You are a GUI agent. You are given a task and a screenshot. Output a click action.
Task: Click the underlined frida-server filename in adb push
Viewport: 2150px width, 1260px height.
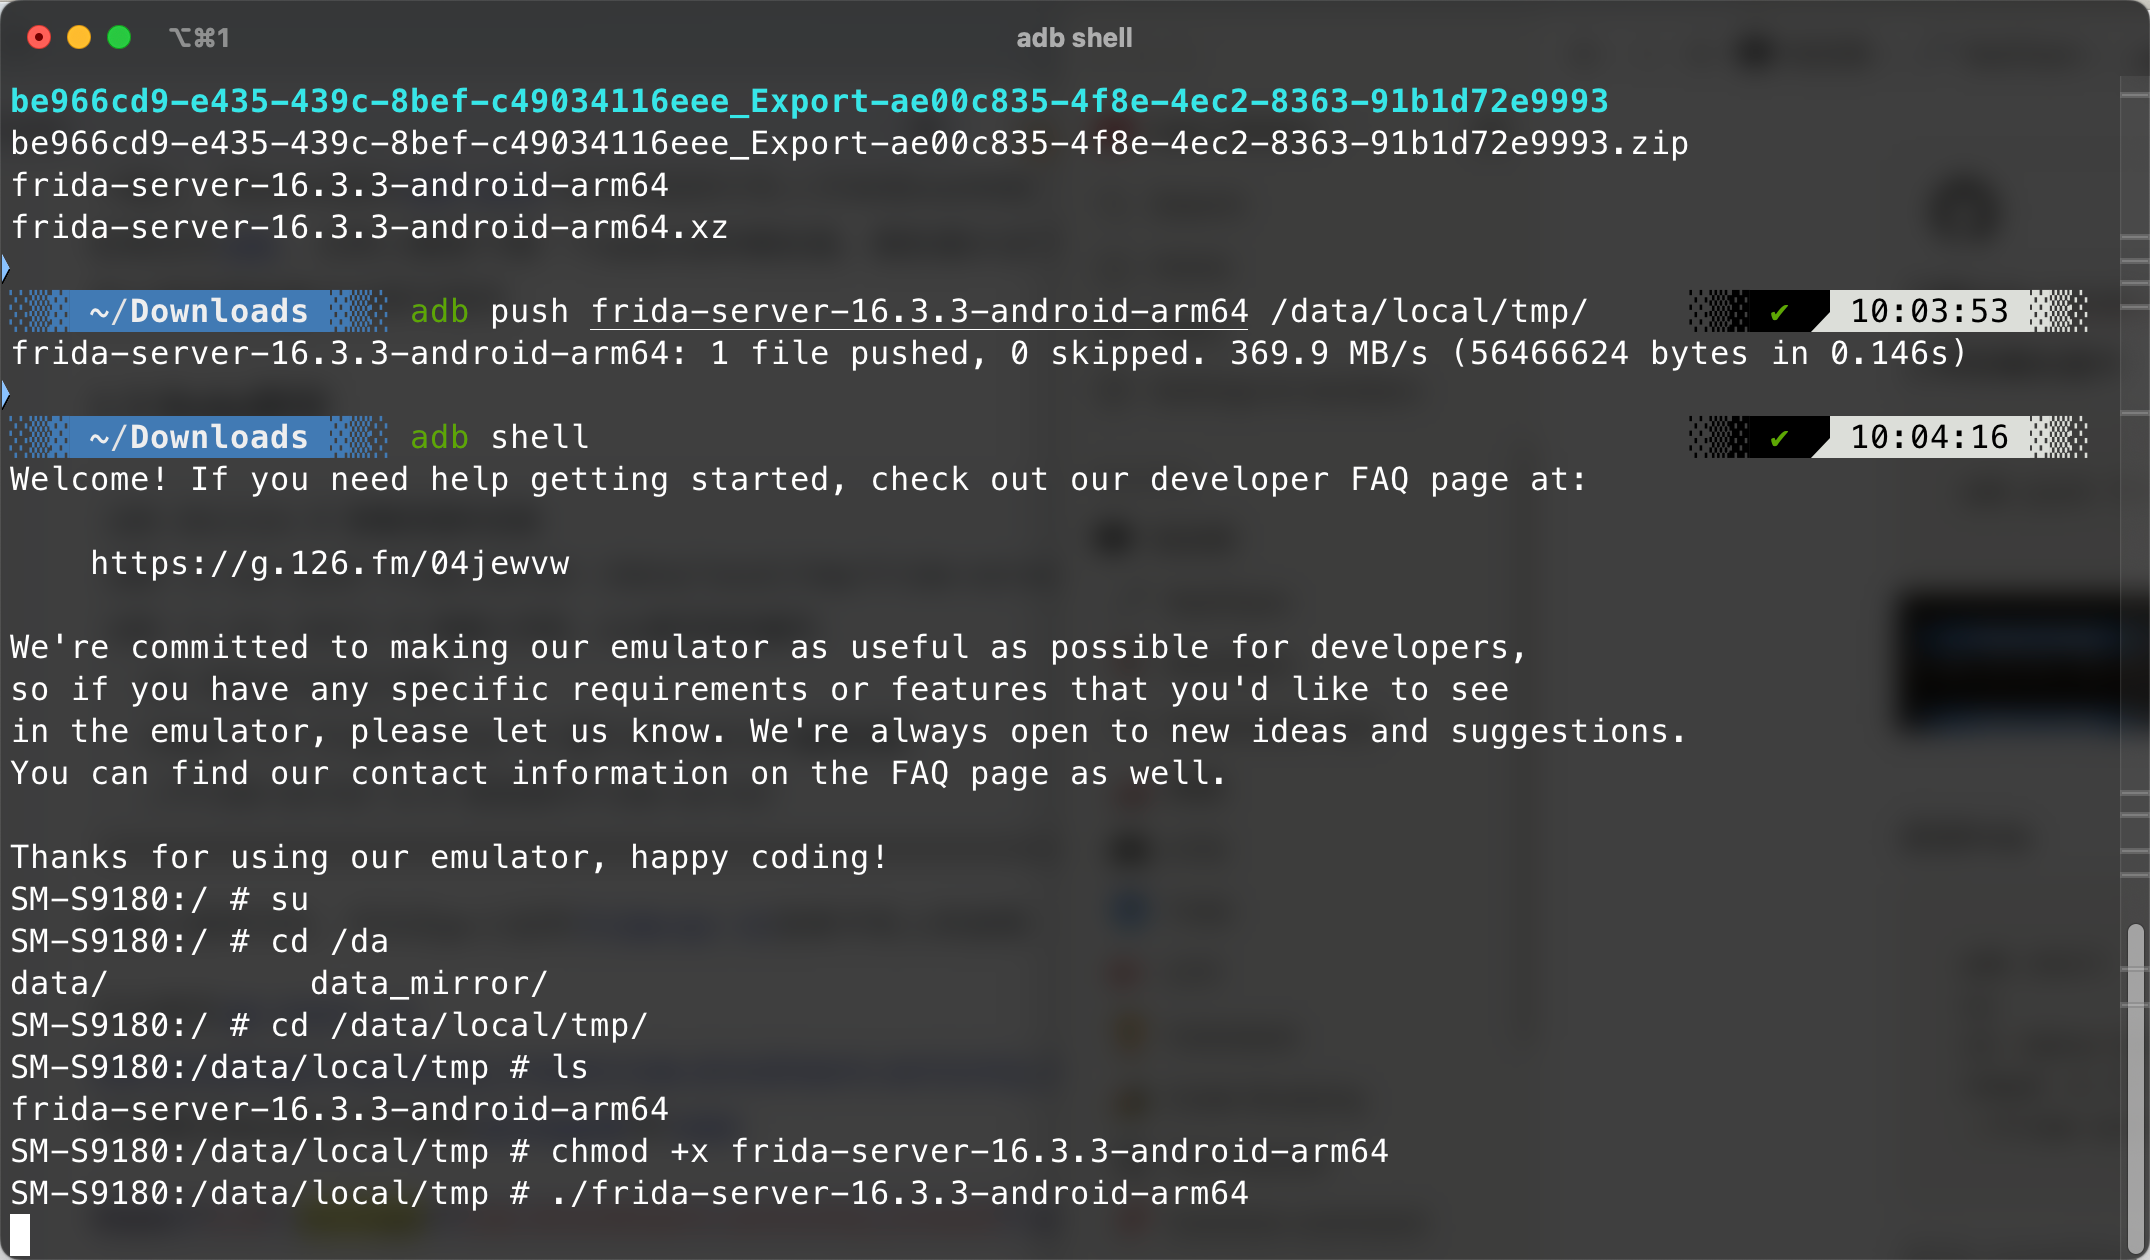tap(919, 312)
